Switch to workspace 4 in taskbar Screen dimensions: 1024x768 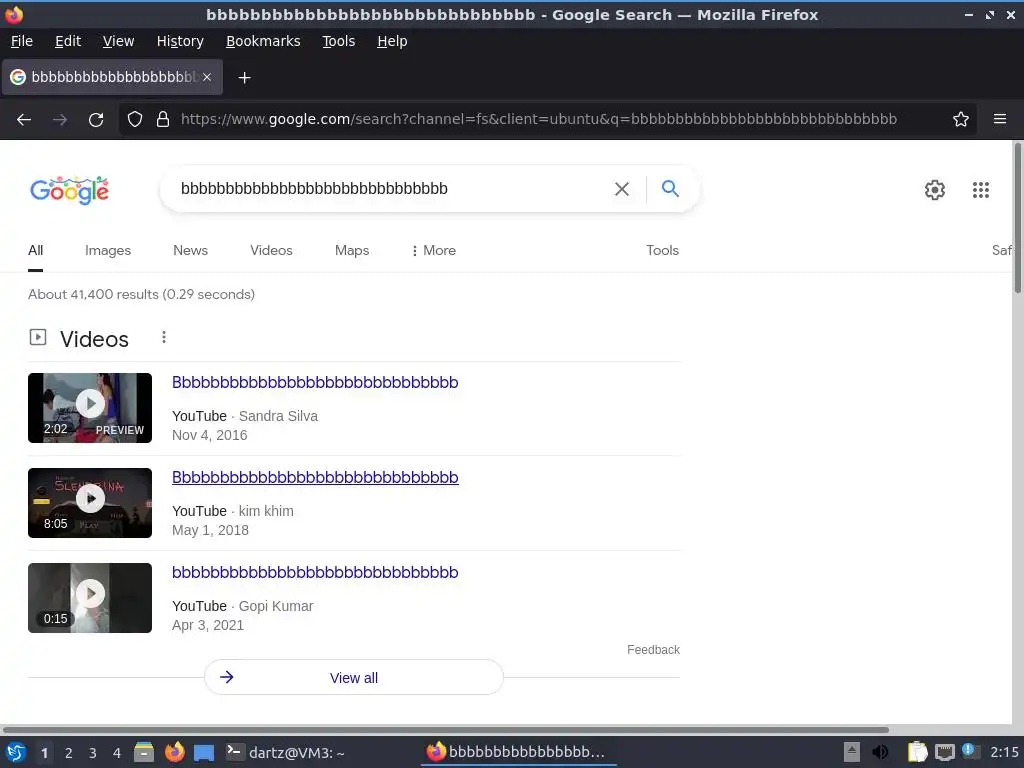point(117,753)
